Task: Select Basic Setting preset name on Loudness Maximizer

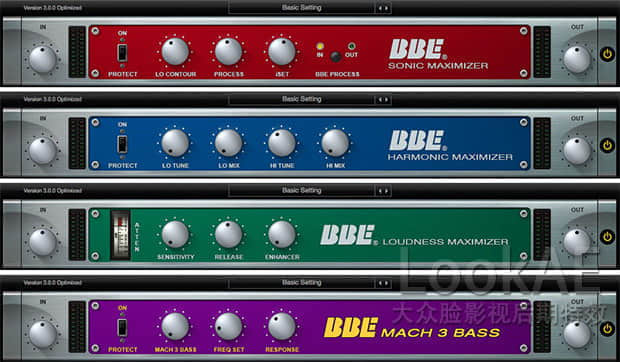Action: click(x=301, y=190)
